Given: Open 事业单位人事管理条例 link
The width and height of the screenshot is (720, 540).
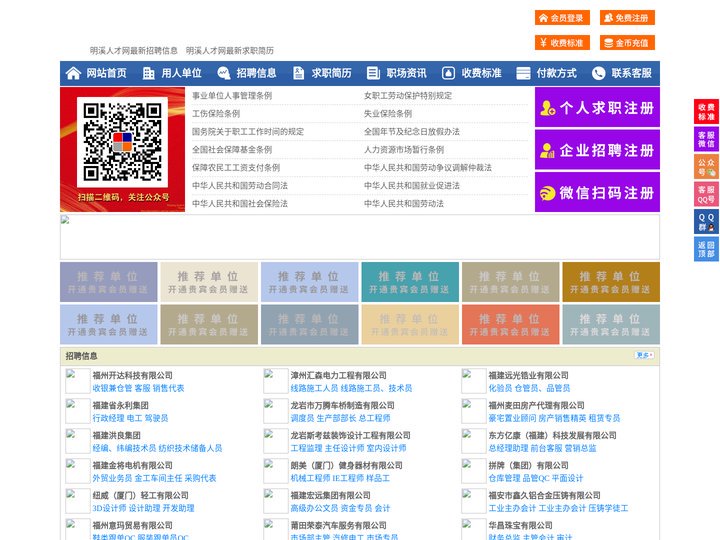Looking at the screenshot, I should click(232, 96).
